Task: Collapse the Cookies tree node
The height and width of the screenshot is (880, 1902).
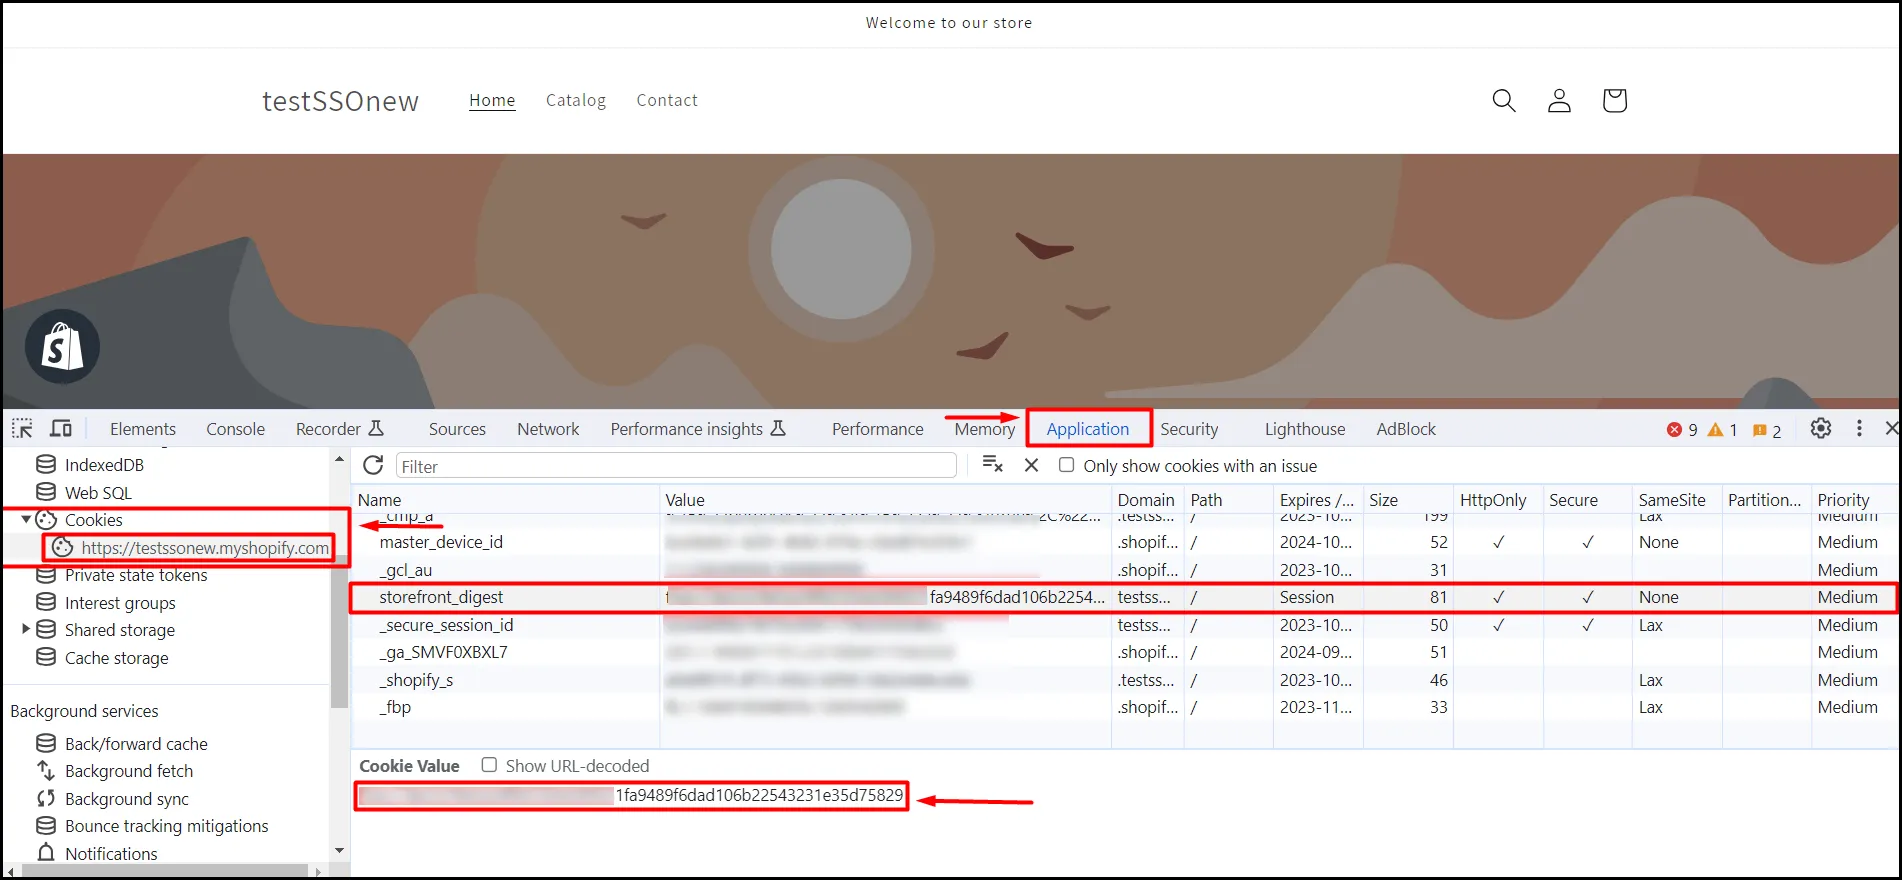Action: coord(26,519)
